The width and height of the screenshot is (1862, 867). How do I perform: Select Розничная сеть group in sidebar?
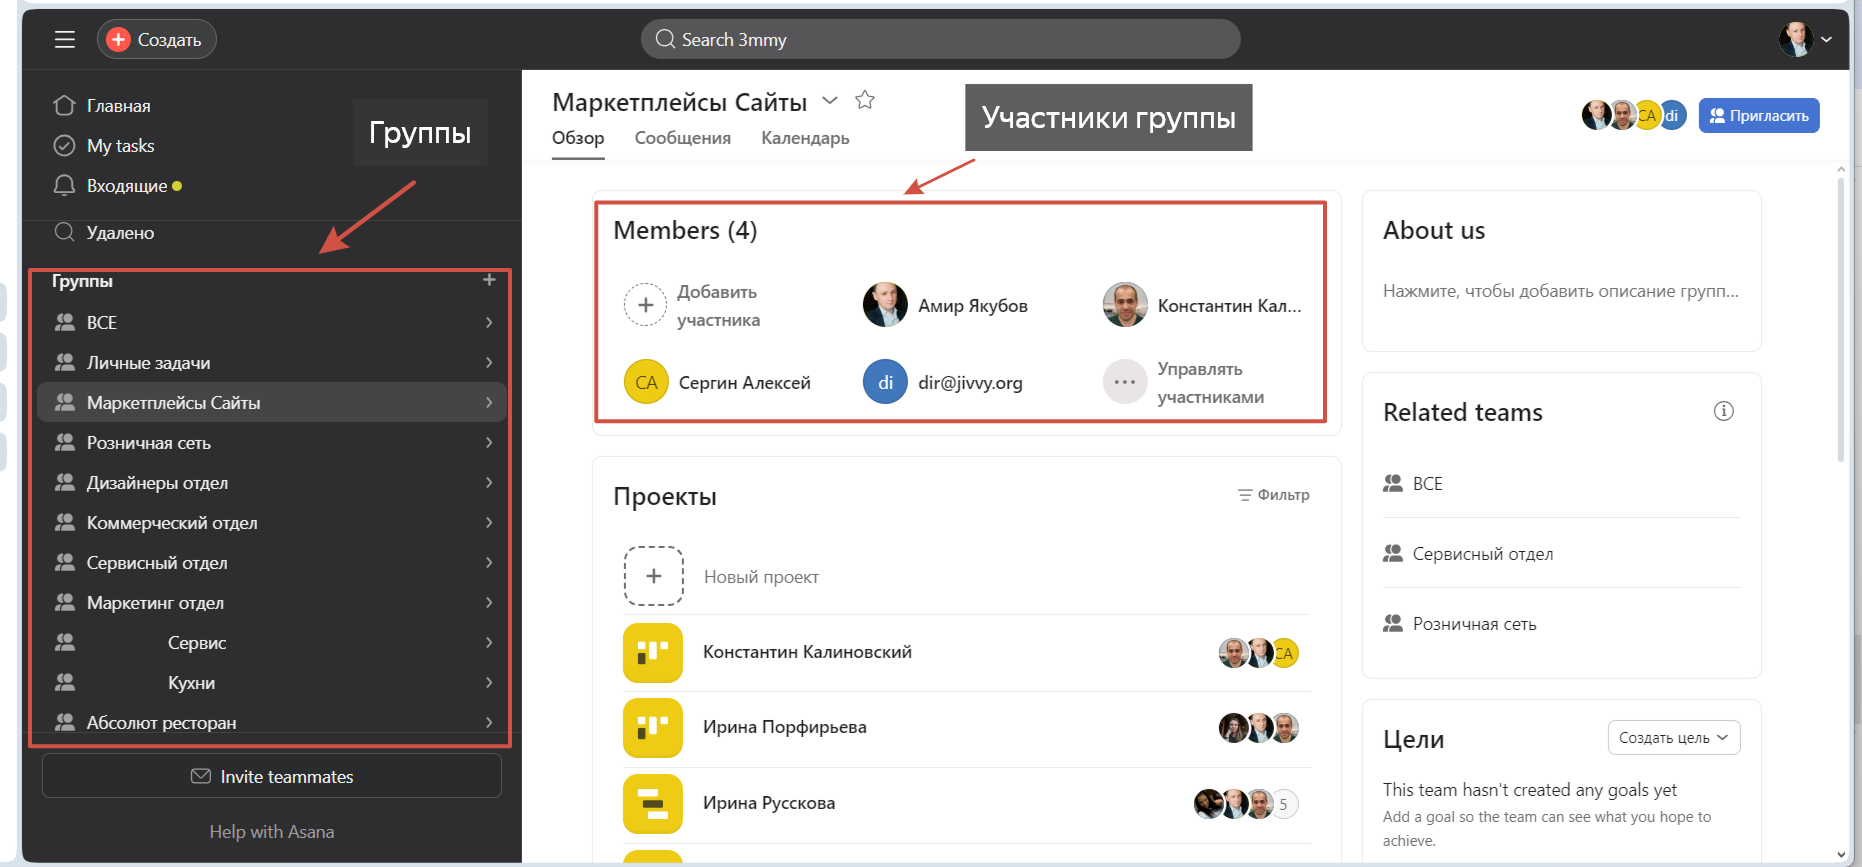click(272, 442)
